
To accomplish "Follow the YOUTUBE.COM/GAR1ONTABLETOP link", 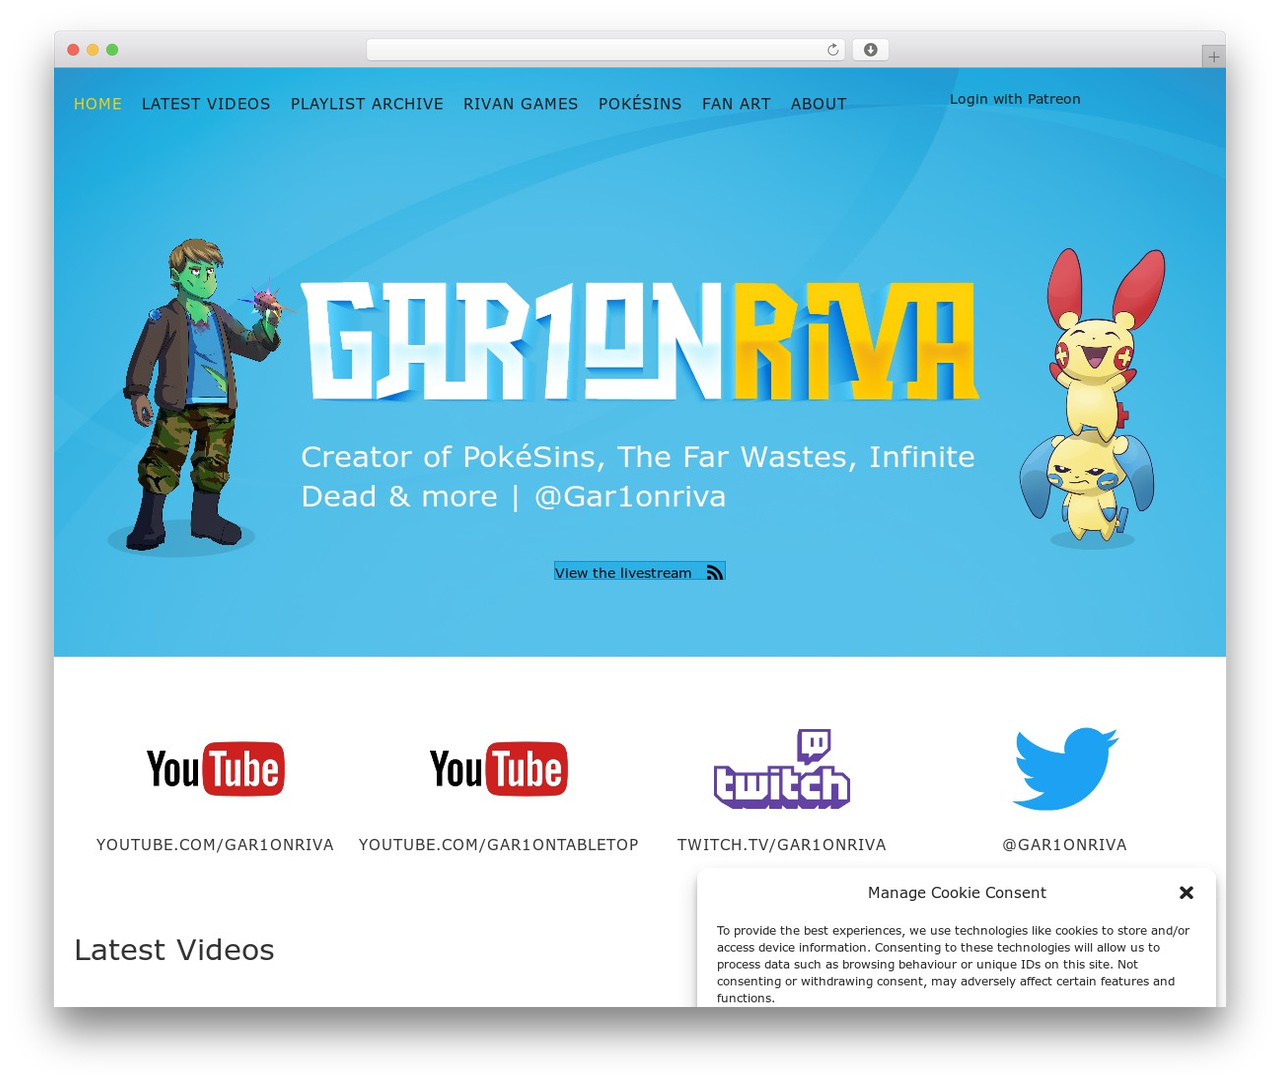I will [x=498, y=845].
